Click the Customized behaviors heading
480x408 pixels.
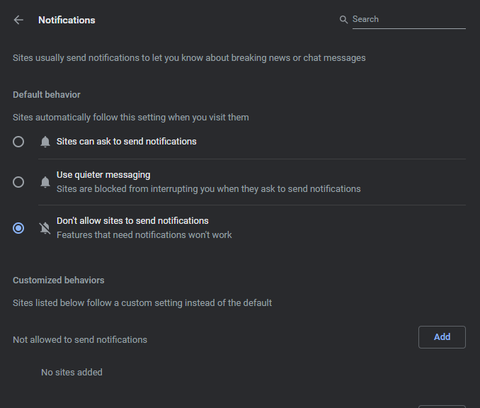[x=58, y=280]
